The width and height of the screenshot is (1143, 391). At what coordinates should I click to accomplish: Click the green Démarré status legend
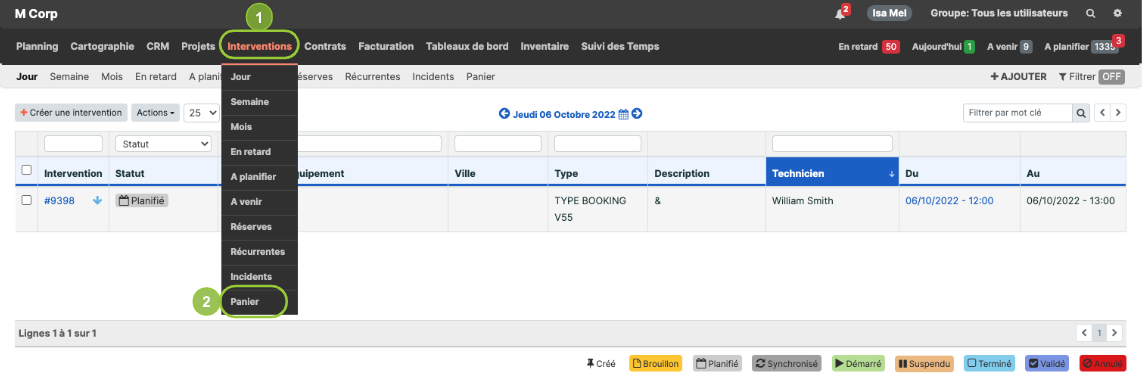(x=857, y=363)
